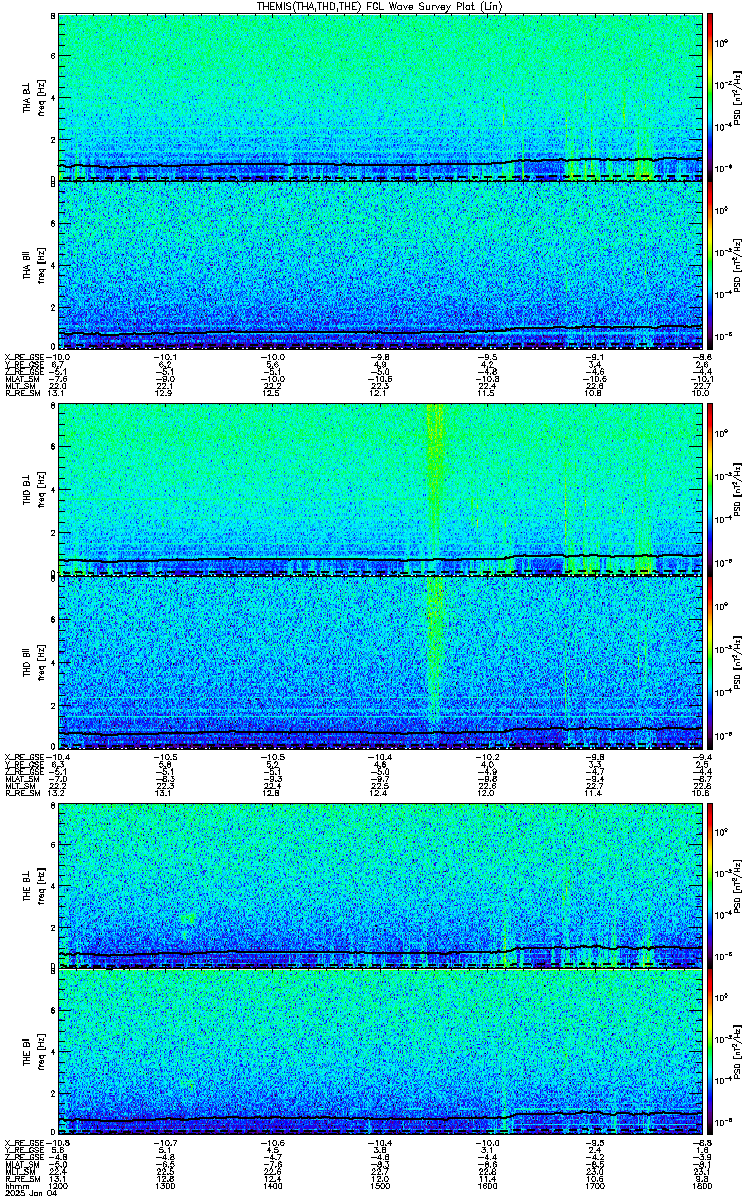
Task: Select the THA B-parallel PSD color bar
Action: [x=710, y=265]
